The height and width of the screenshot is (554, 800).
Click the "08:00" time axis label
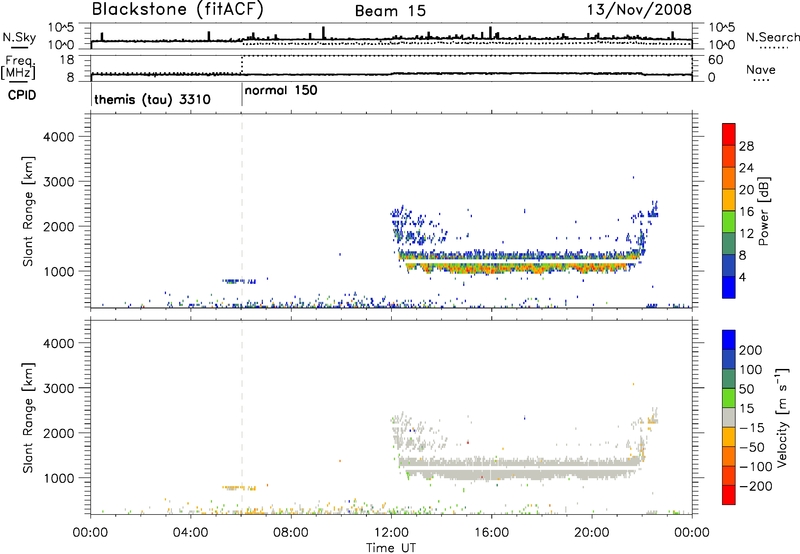coord(291,532)
